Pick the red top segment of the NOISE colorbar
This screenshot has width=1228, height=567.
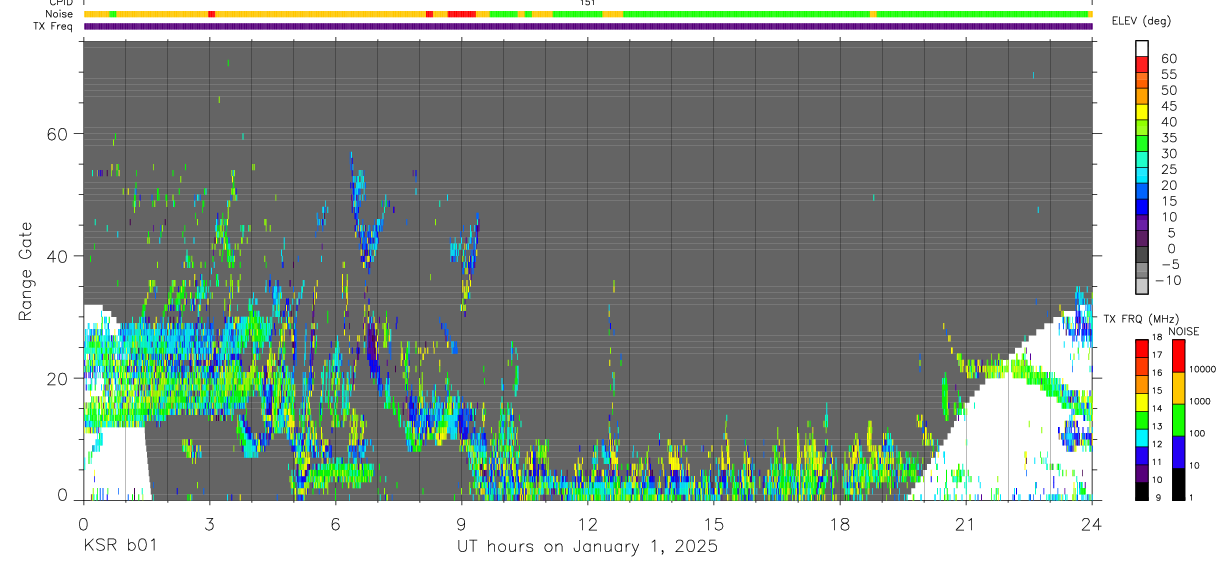pos(1178,356)
